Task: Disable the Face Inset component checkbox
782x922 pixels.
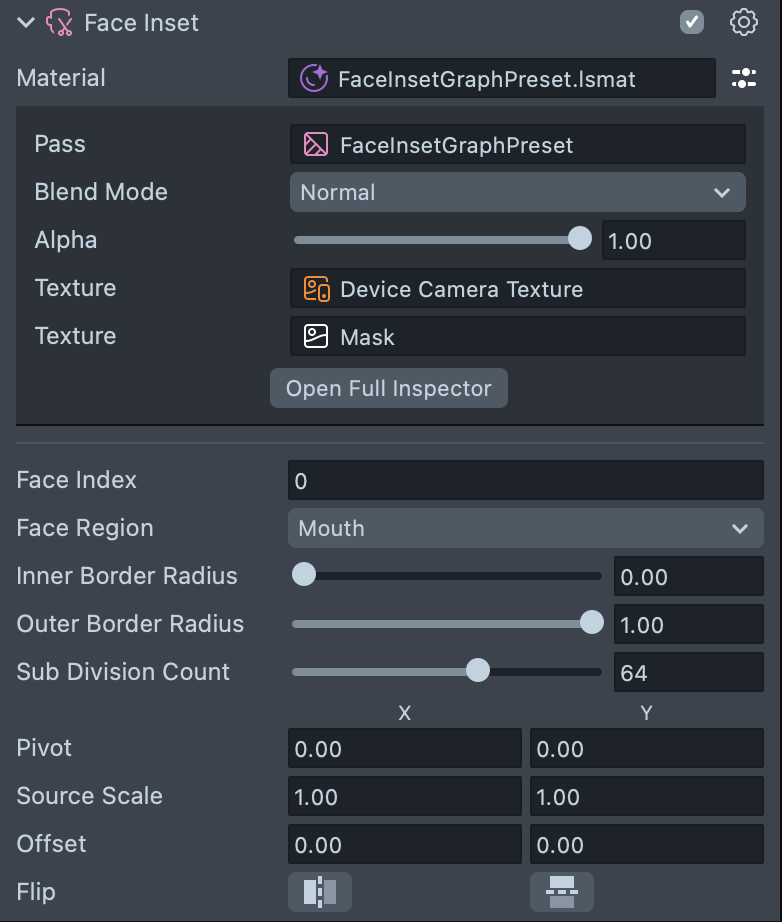Action: [692, 23]
